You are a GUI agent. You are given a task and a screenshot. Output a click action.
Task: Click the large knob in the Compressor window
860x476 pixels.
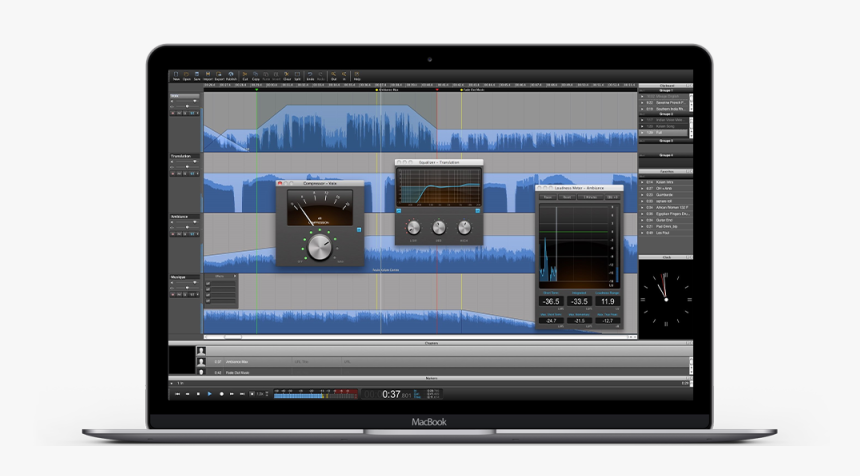pos(319,247)
